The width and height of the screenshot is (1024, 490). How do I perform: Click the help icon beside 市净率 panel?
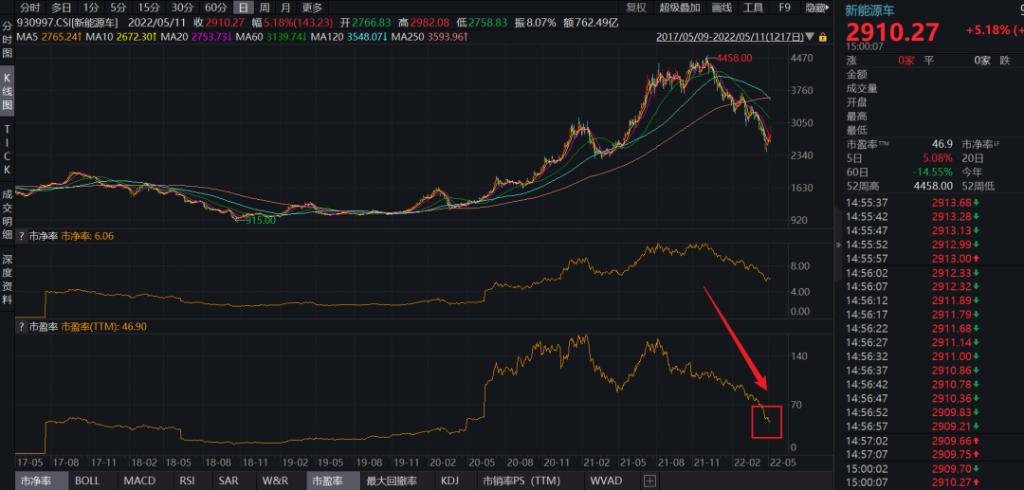tap(21, 237)
